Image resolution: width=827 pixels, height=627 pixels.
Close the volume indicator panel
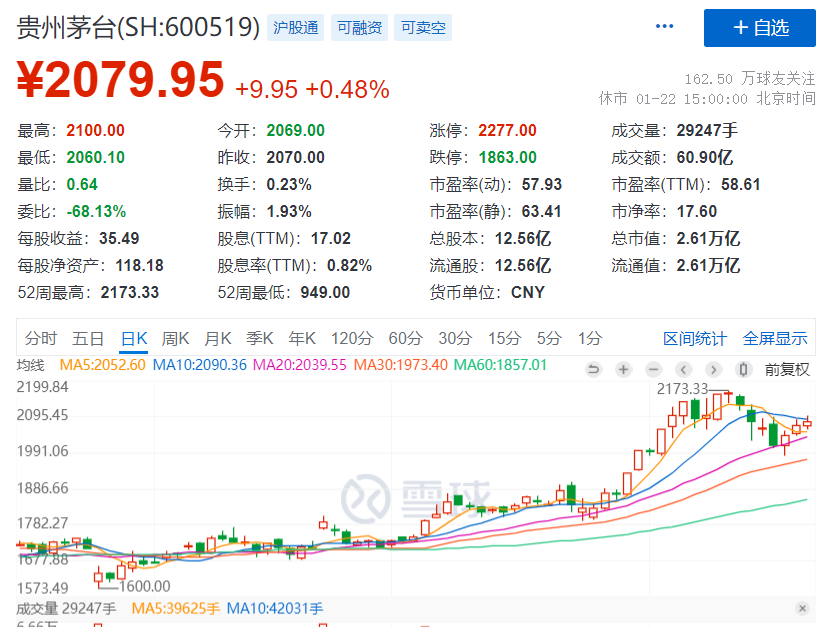pos(802,608)
